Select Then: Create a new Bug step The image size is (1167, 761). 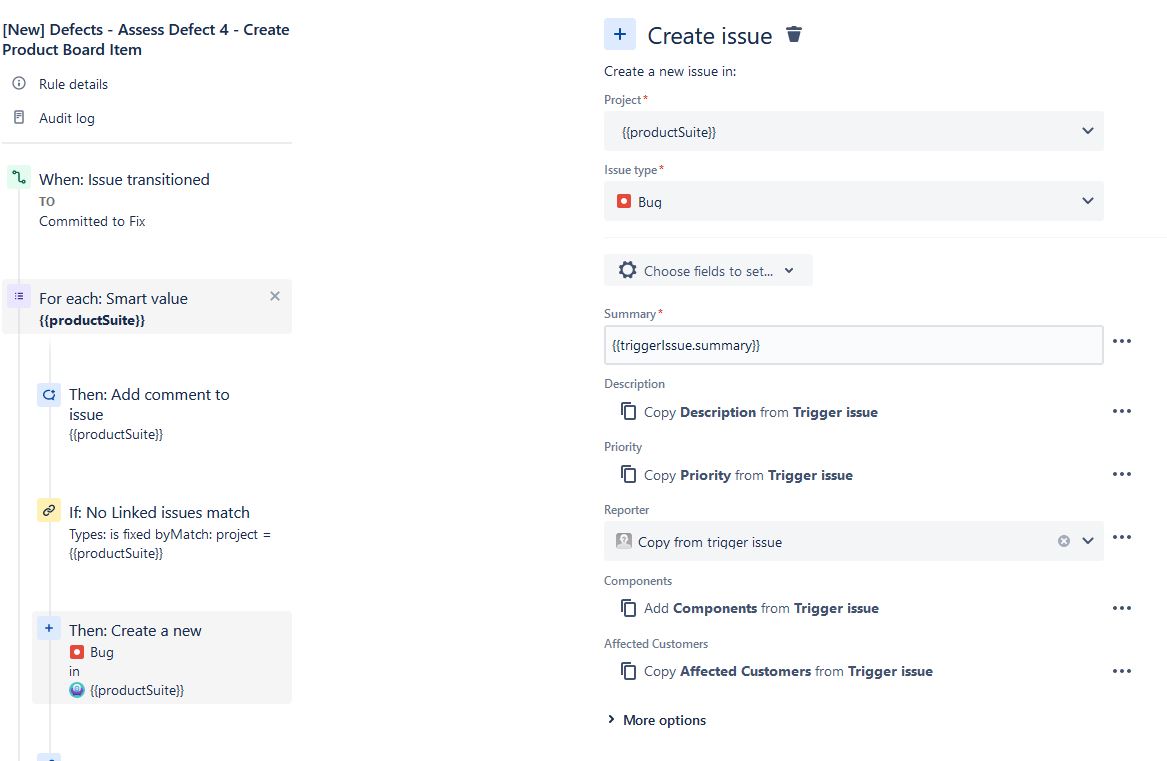point(162,657)
